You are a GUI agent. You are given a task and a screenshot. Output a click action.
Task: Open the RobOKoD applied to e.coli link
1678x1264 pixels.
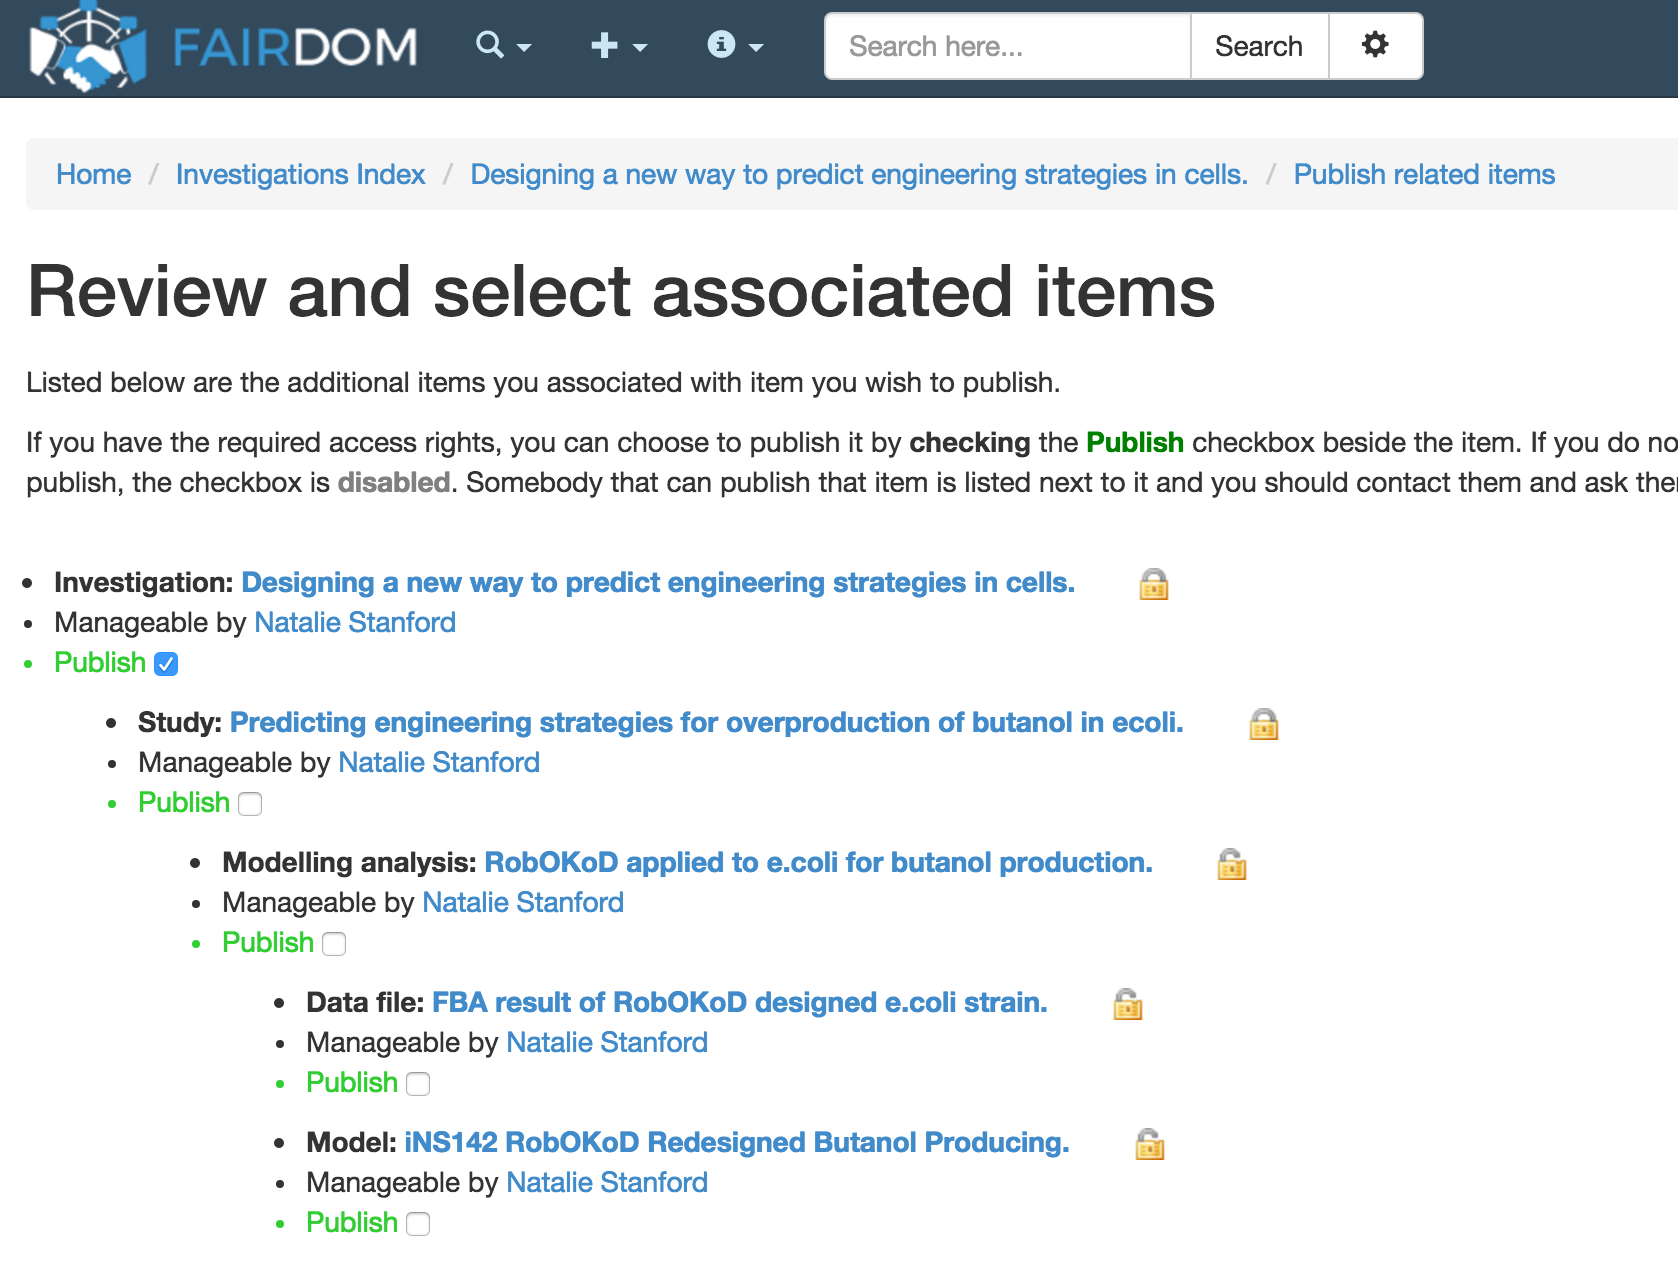(x=817, y=862)
